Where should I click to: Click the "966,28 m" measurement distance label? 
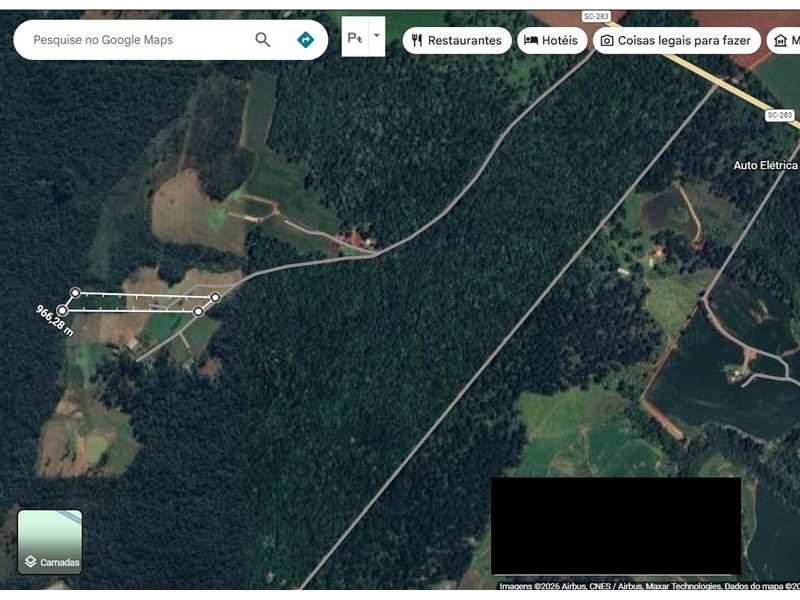55,320
